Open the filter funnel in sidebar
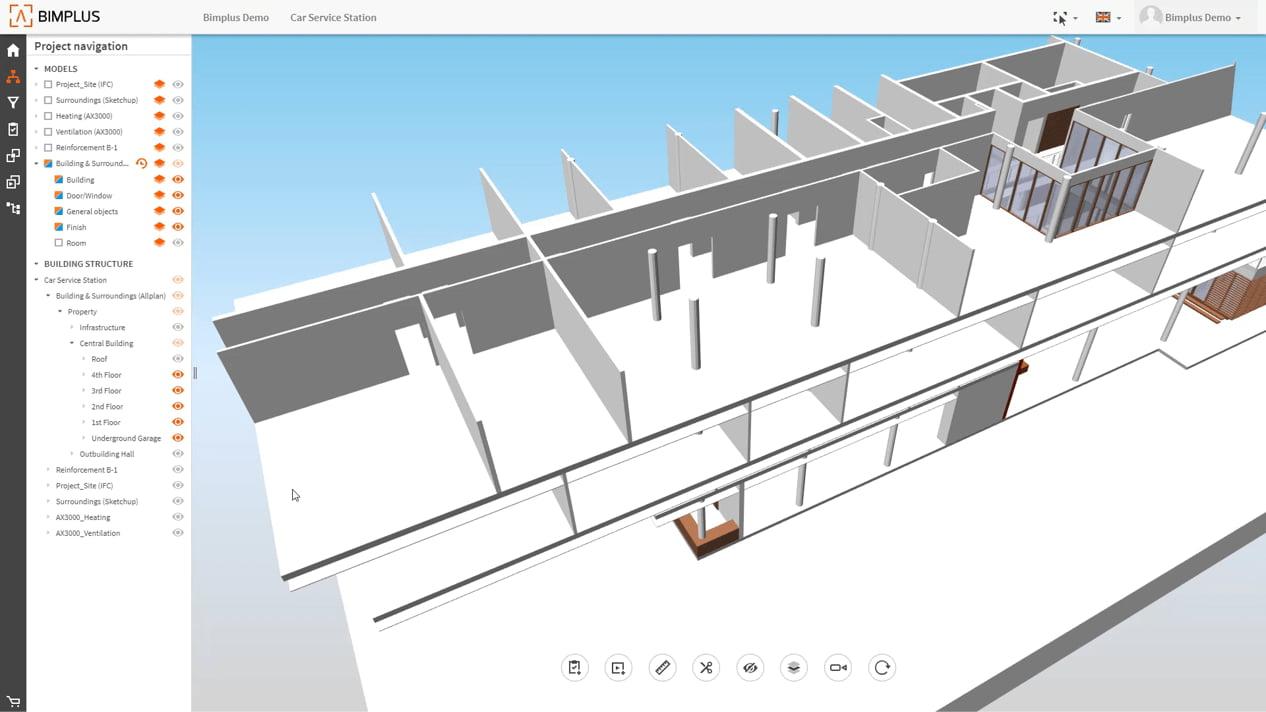The height and width of the screenshot is (712, 1266). (x=13, y=103)
